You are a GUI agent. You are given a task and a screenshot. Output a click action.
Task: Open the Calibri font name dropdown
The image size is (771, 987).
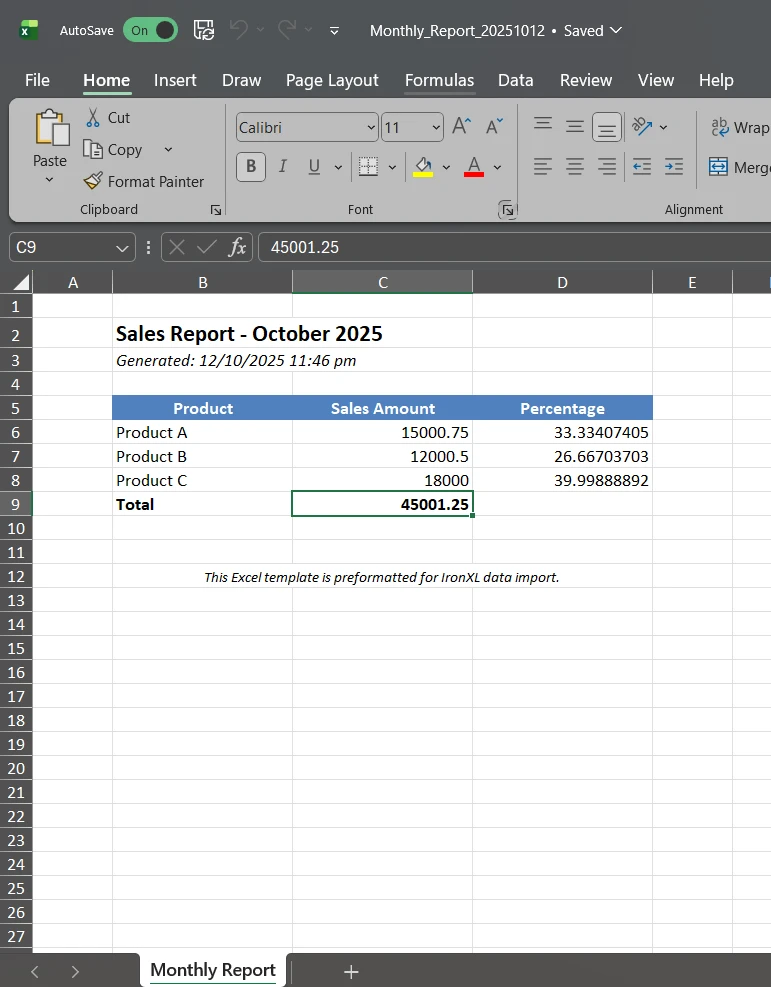(372, 128)
